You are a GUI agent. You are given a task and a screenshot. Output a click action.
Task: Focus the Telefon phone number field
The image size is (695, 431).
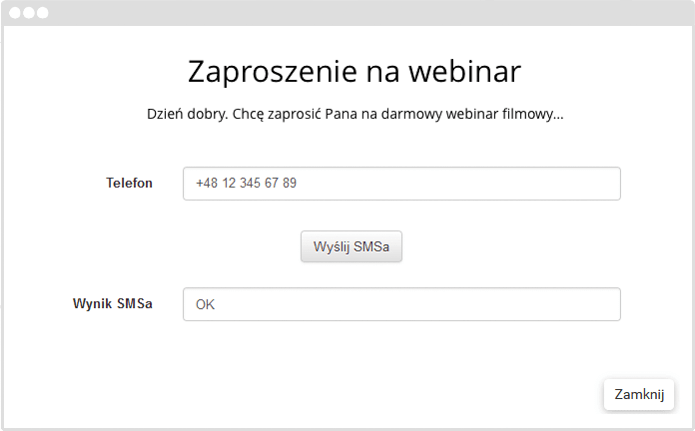point(401,184)
